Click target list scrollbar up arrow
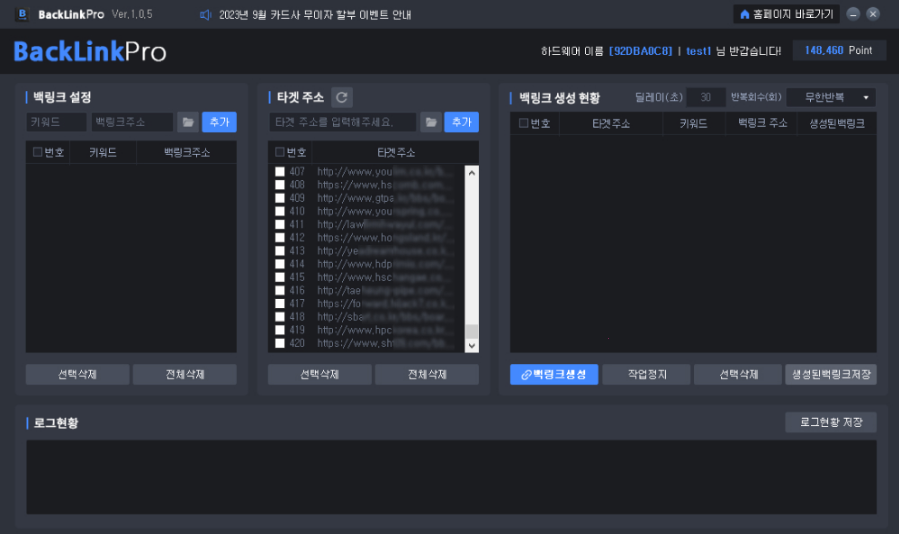This screenshot has height=534, width=899. click(x=472, y=173)
